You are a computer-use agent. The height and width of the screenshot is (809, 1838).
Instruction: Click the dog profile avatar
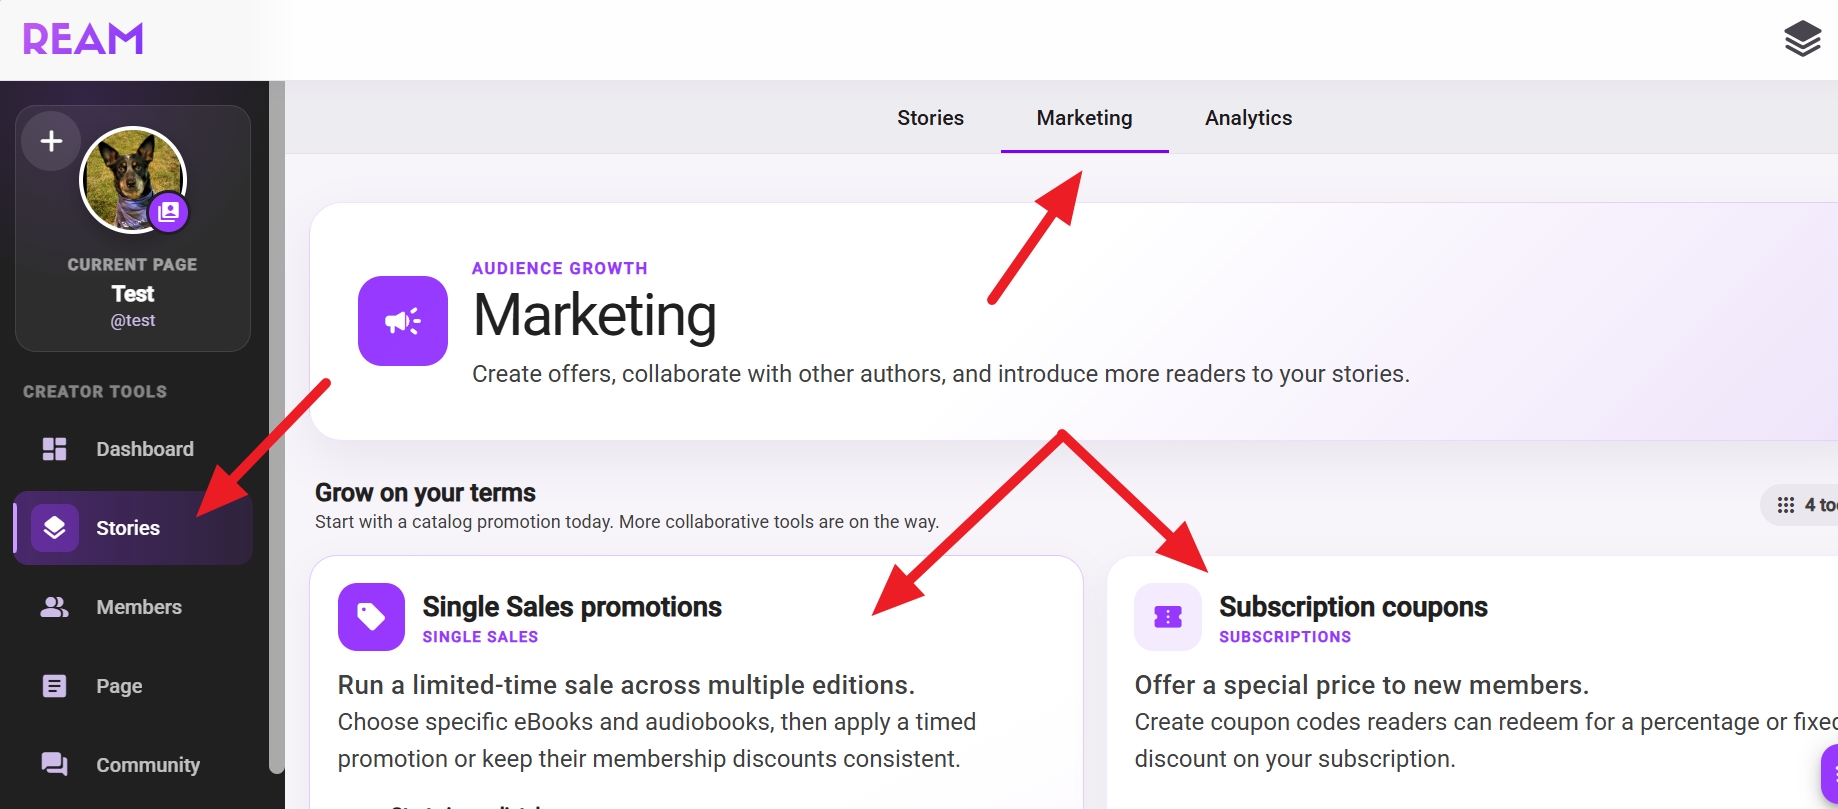tap(133, 180)
